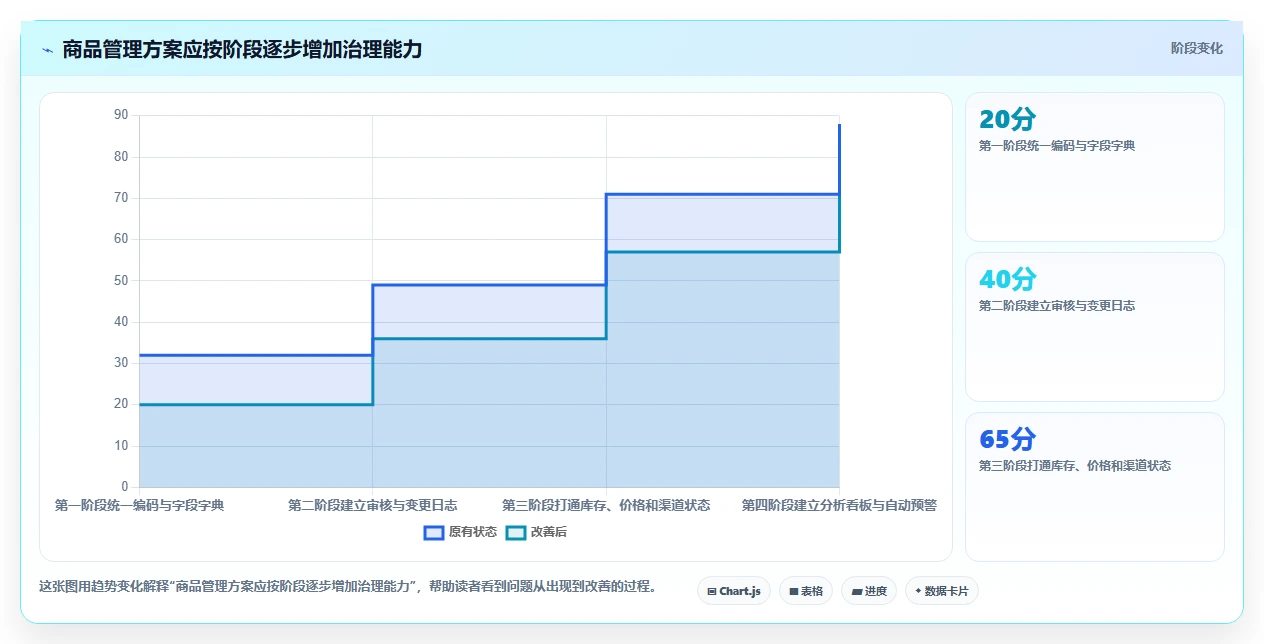The height and width of the screenshot is (644, 1264).
Task: Click the header icon before the title
Action: (47, 50)
